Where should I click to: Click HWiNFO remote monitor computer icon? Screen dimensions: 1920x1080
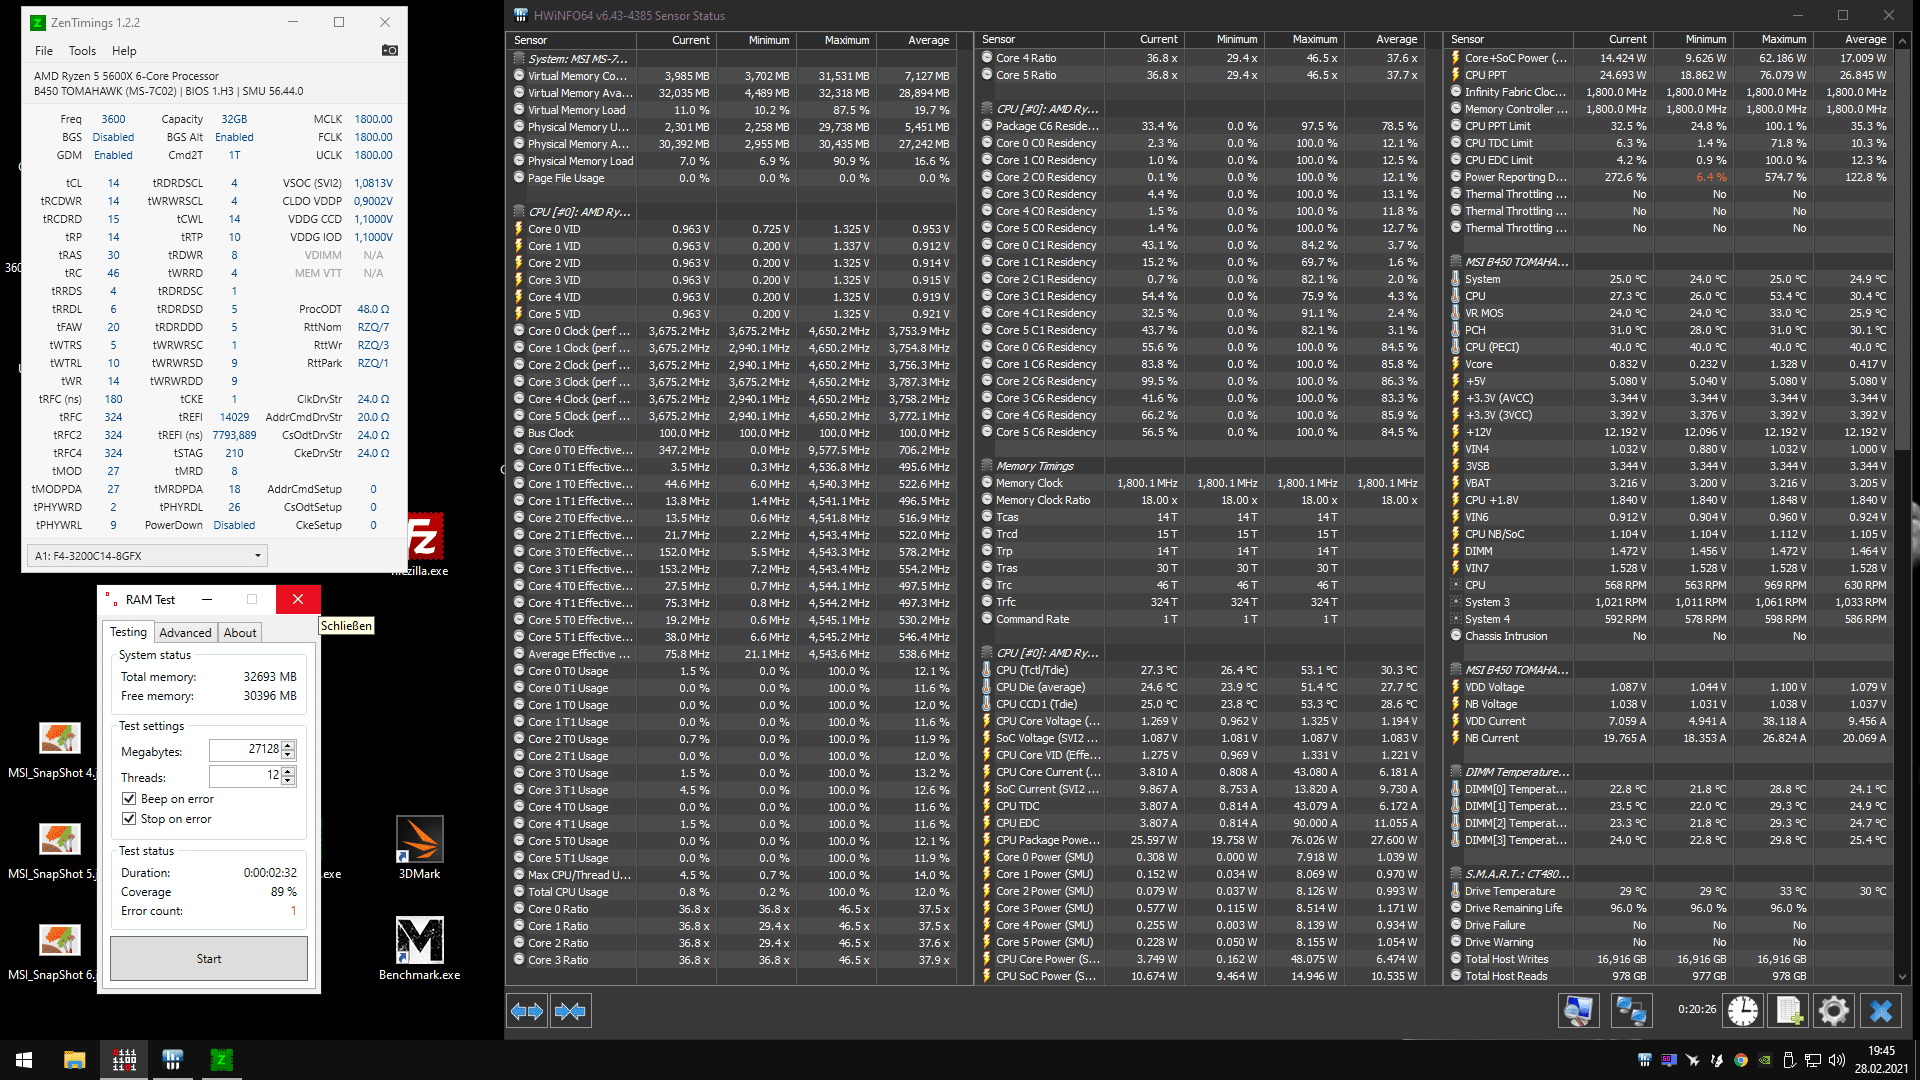click(x=1578, y=1011)
